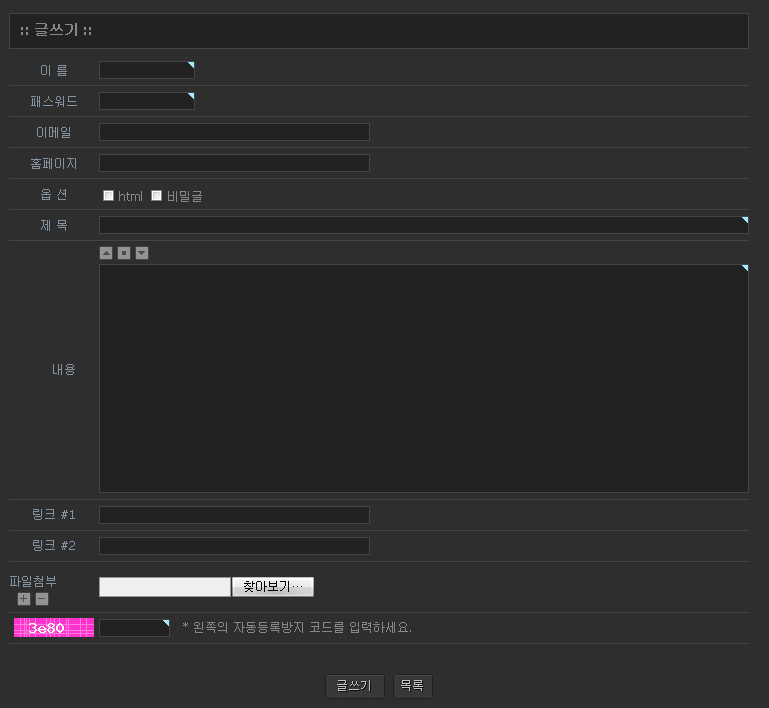This screenshot has height=708, width=769.
Task: Focus the 제목 (subject) input field
Action: 423,225
